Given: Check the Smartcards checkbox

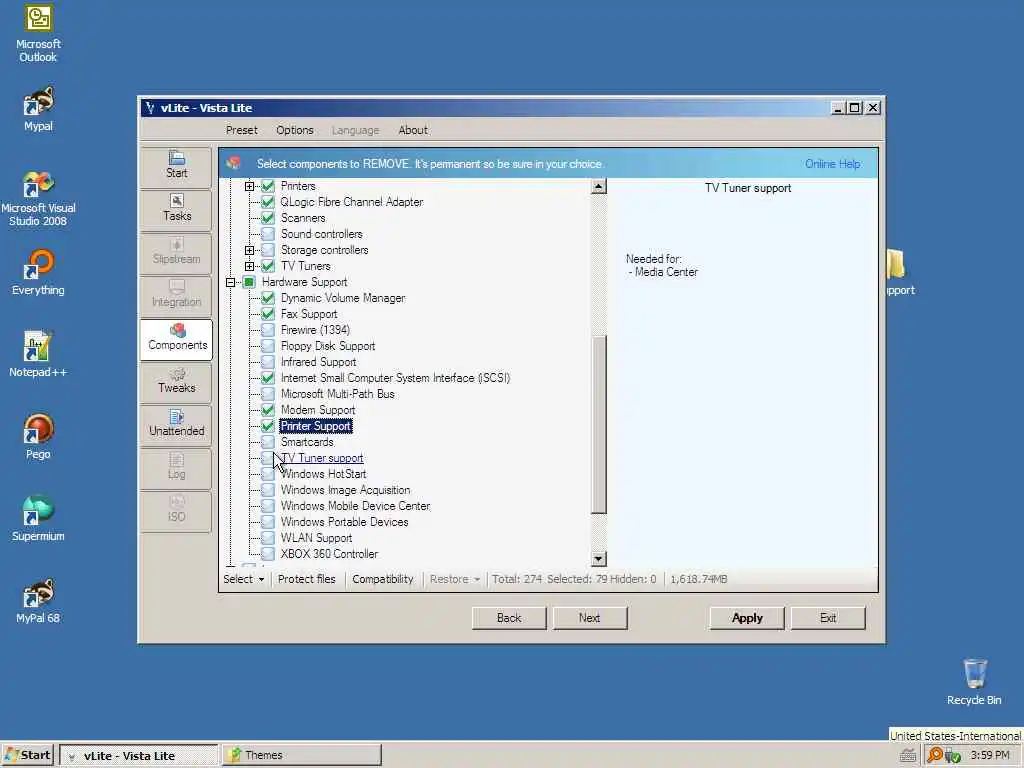Looking at the screenshot, I should click(x=268, y=442).
